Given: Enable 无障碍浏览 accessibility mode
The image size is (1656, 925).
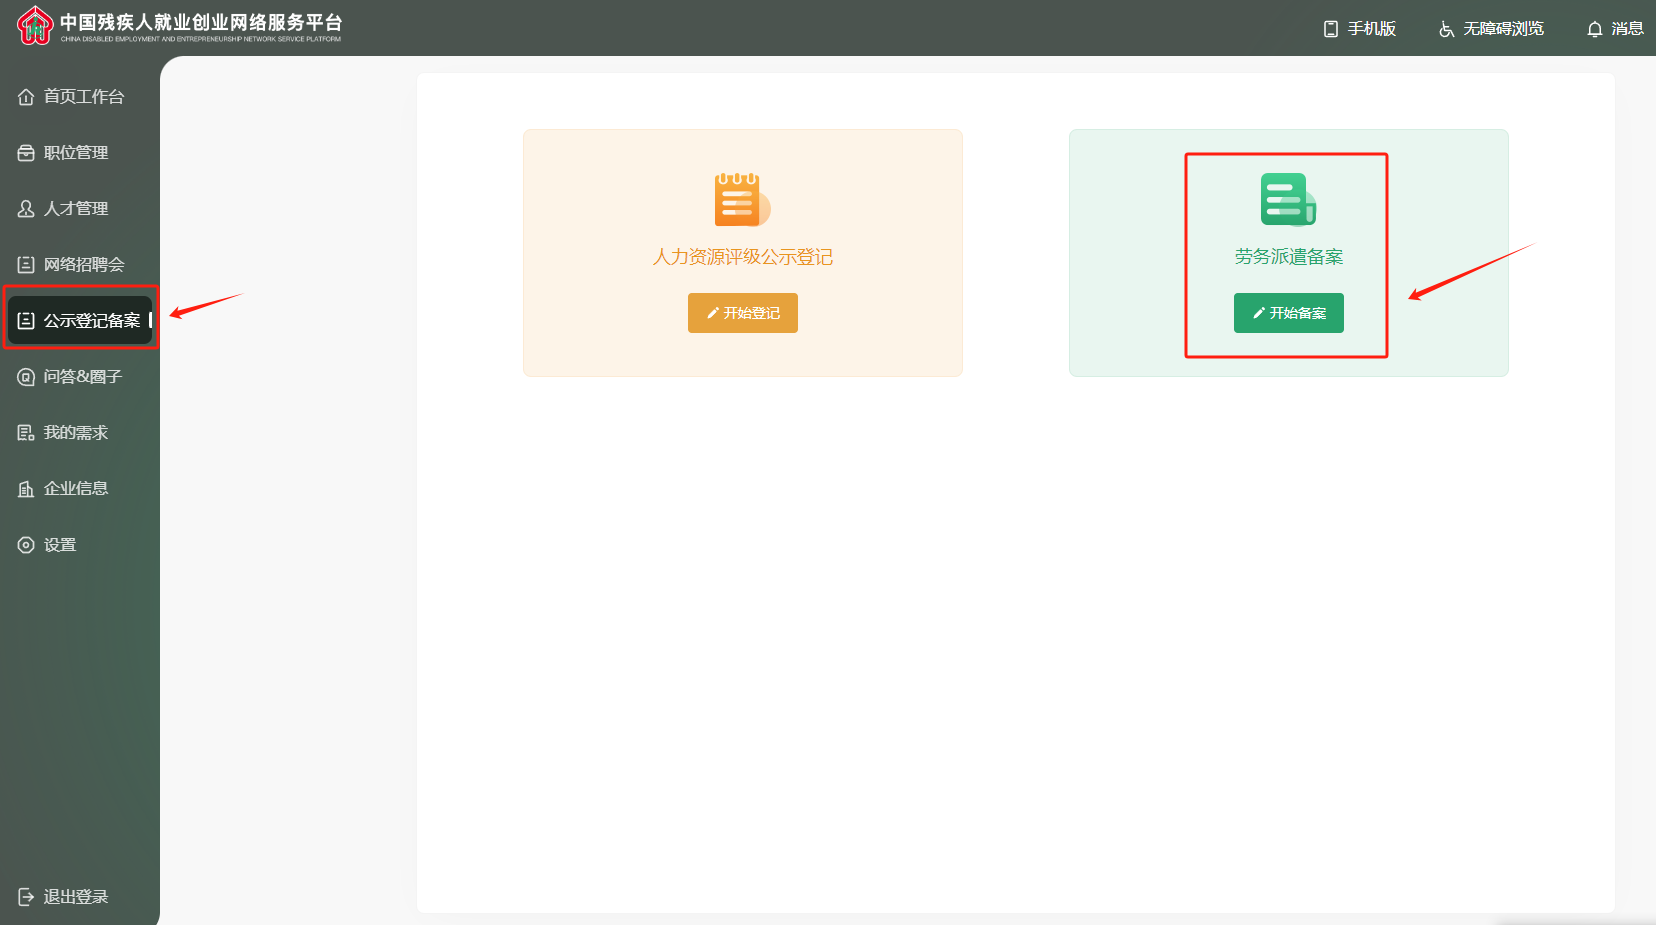Looking at the screenshot, I should click(x=1491, y=29).
